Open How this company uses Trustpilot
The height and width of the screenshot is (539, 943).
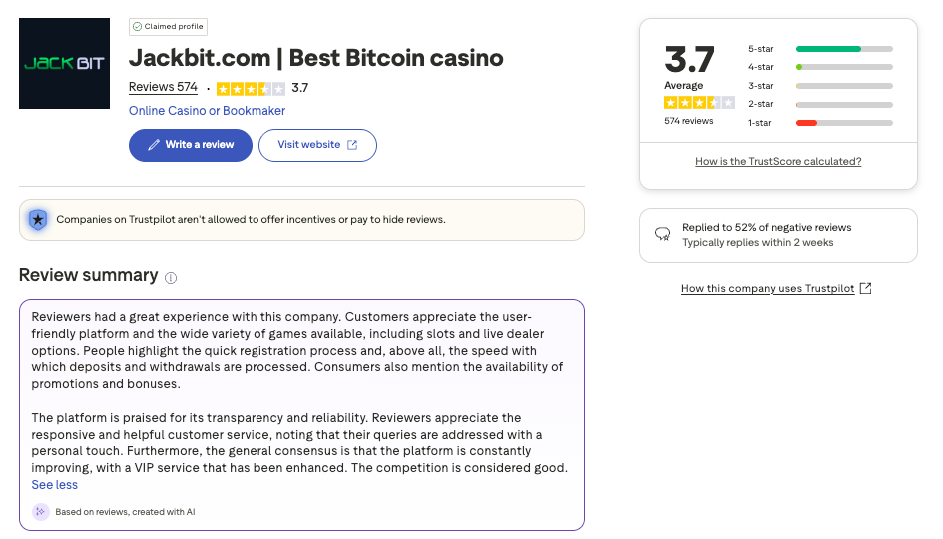pyautogui.click(x=767, y=288)
